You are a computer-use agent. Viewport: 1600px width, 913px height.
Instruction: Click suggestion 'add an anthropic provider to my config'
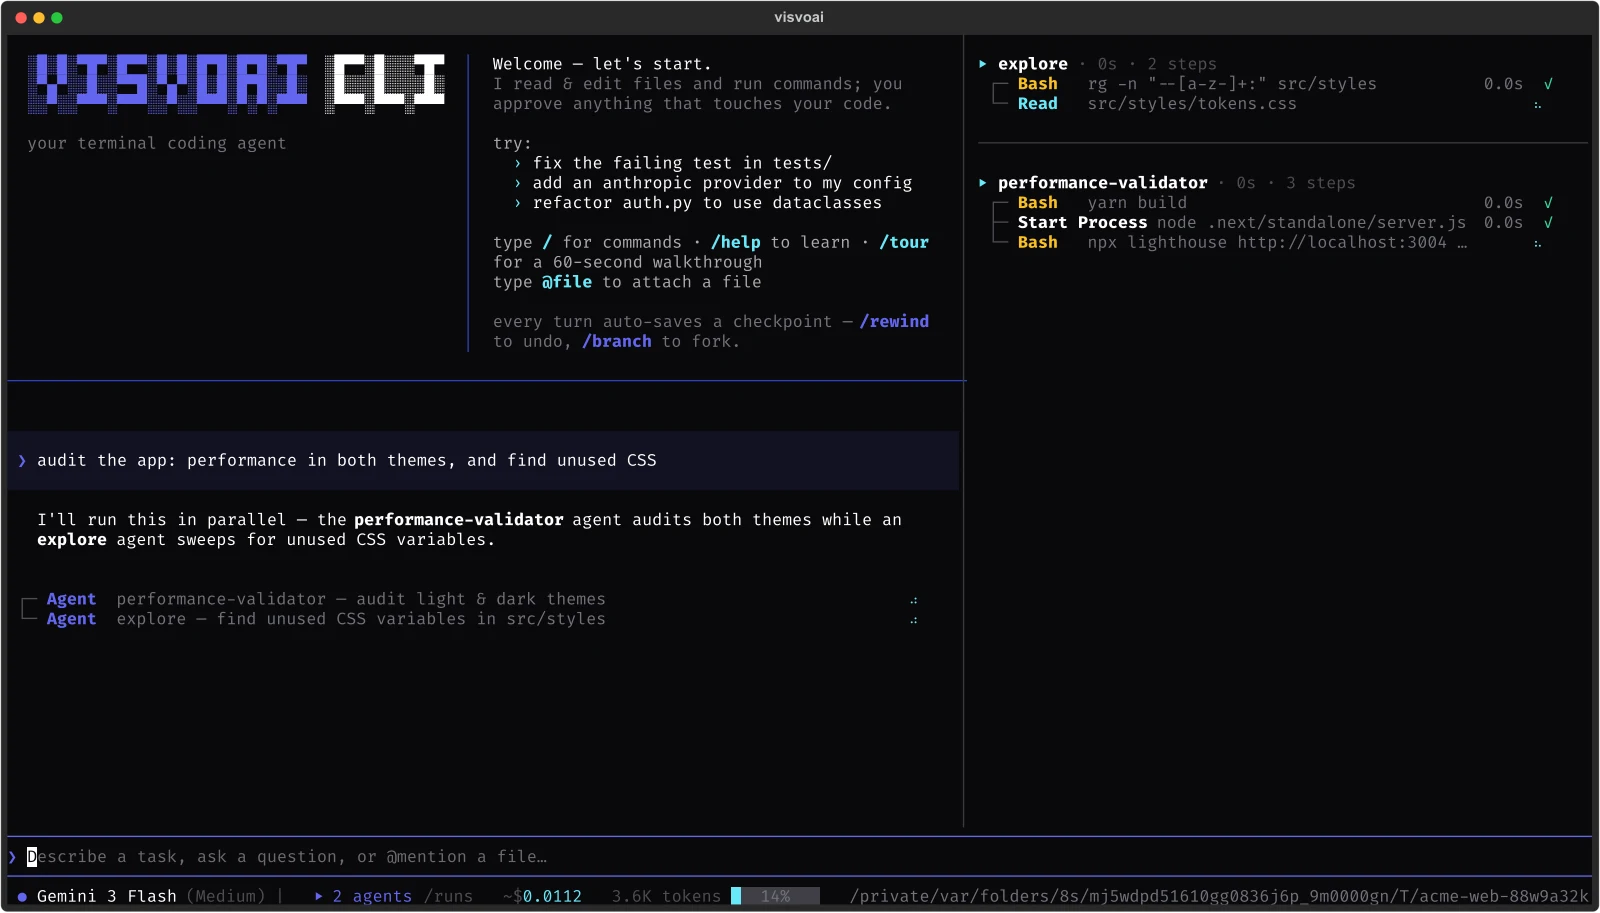722,183
